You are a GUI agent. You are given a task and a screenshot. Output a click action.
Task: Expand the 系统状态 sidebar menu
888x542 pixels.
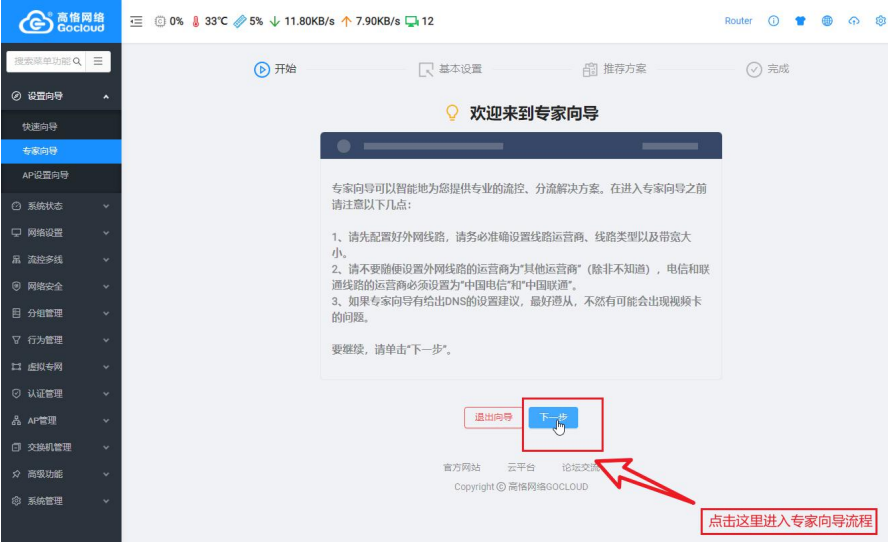pyautogui.click(x=60, y=206)
